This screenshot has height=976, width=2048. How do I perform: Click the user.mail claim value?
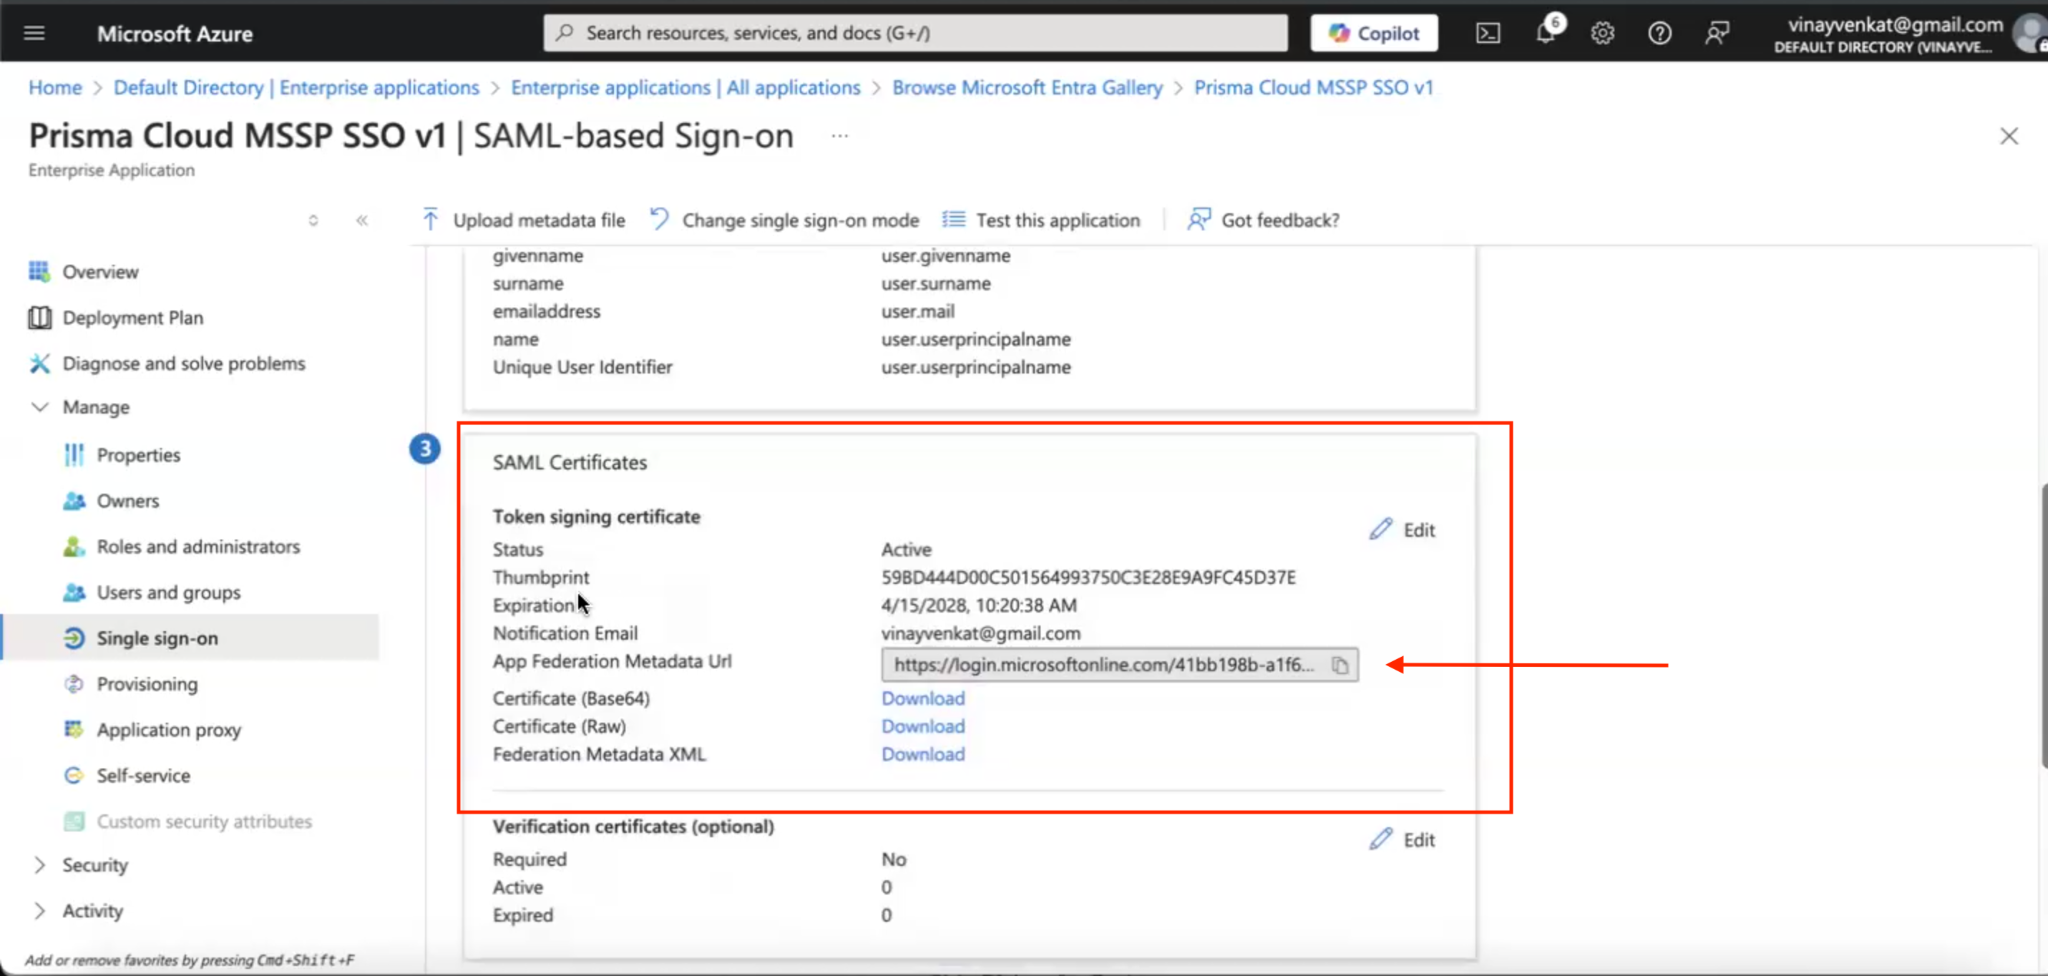(918, 311)
